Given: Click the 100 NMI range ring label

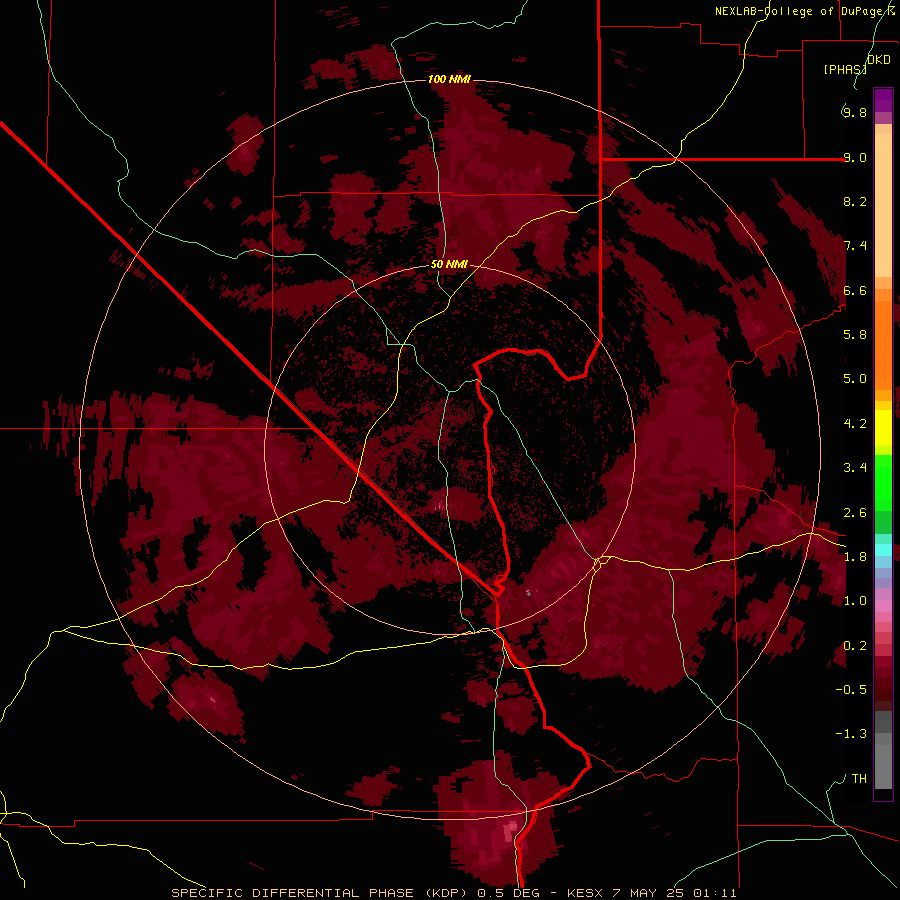Looking at the screenshot, I should [x=449, y=79].
